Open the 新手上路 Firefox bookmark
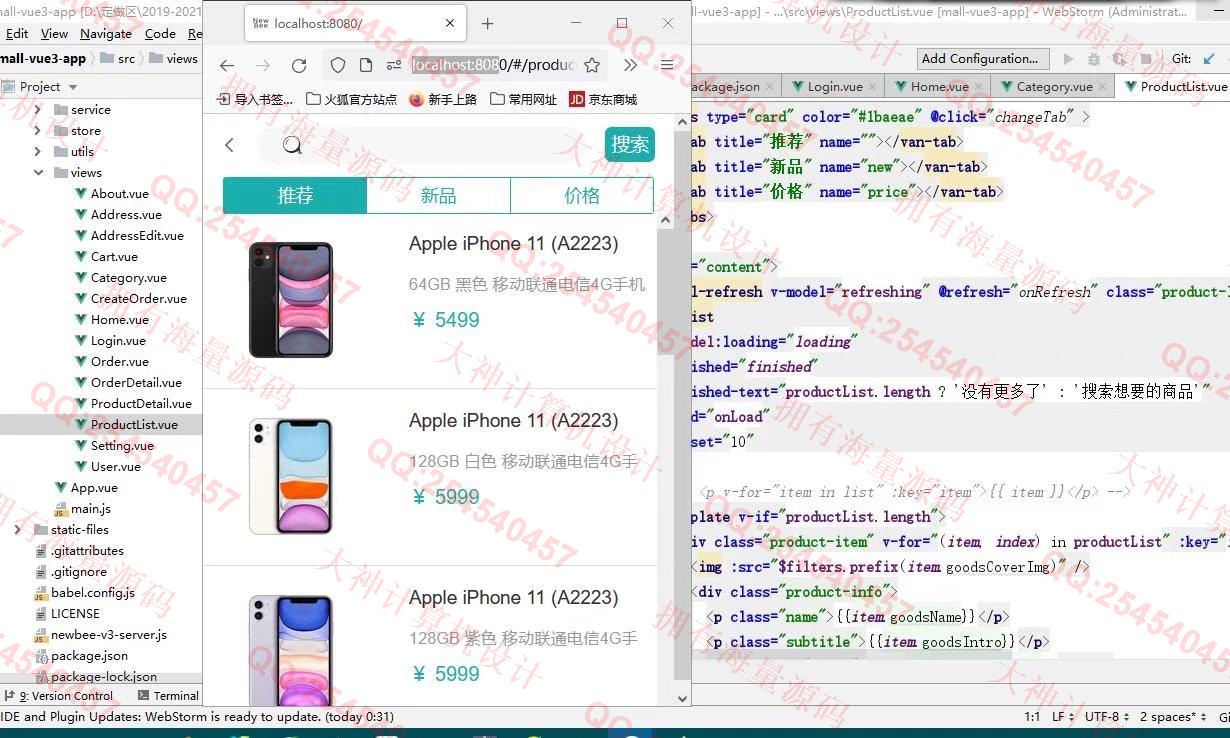The height and width of the screenshot is (738, 1230). [443, 99]
